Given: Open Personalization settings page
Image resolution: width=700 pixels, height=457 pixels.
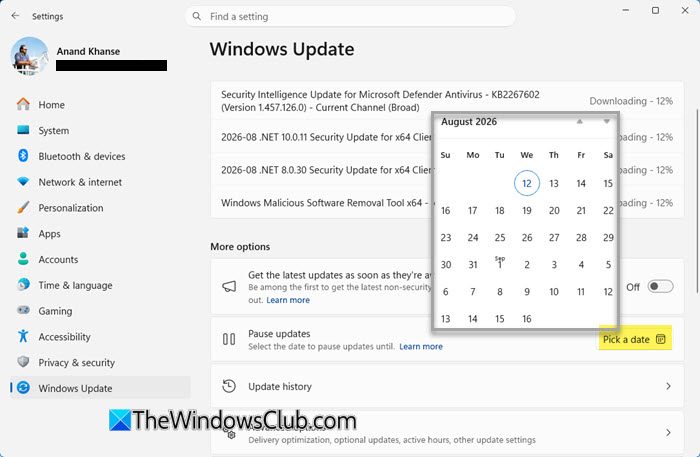Looking at the screenshot, I should tap(100, 208).
